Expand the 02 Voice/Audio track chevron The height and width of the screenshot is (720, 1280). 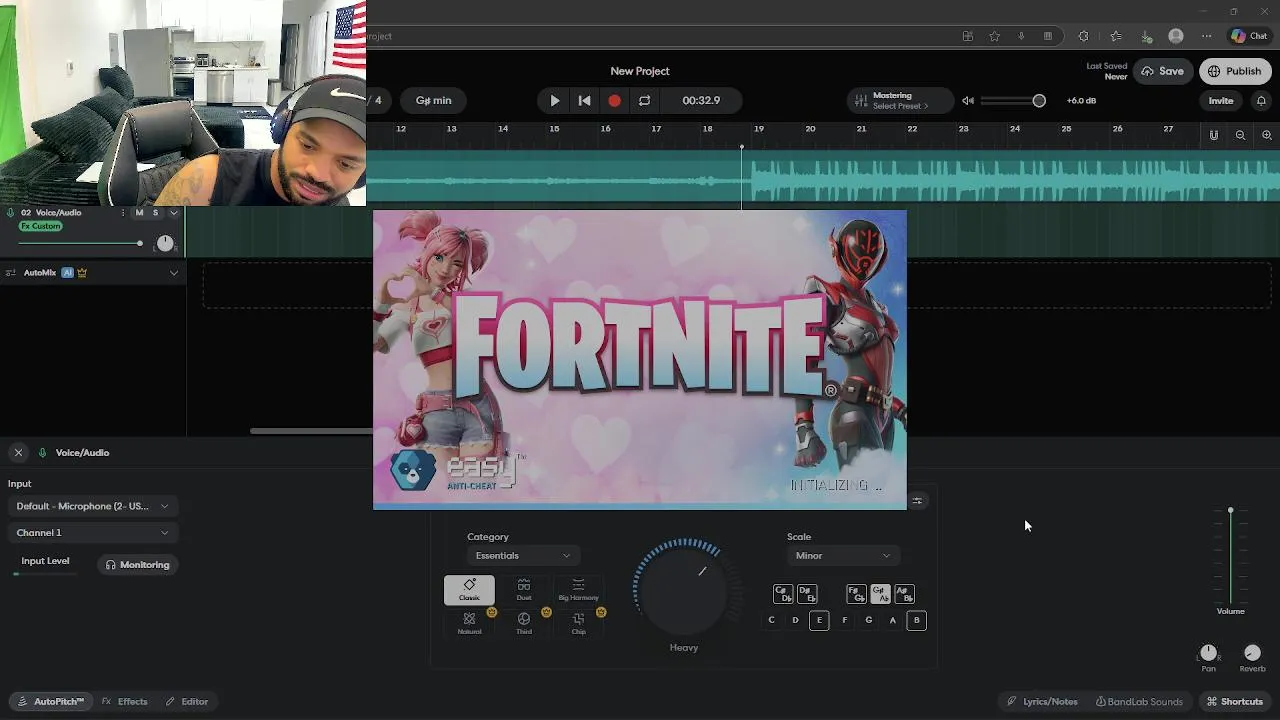coord(174,213)
